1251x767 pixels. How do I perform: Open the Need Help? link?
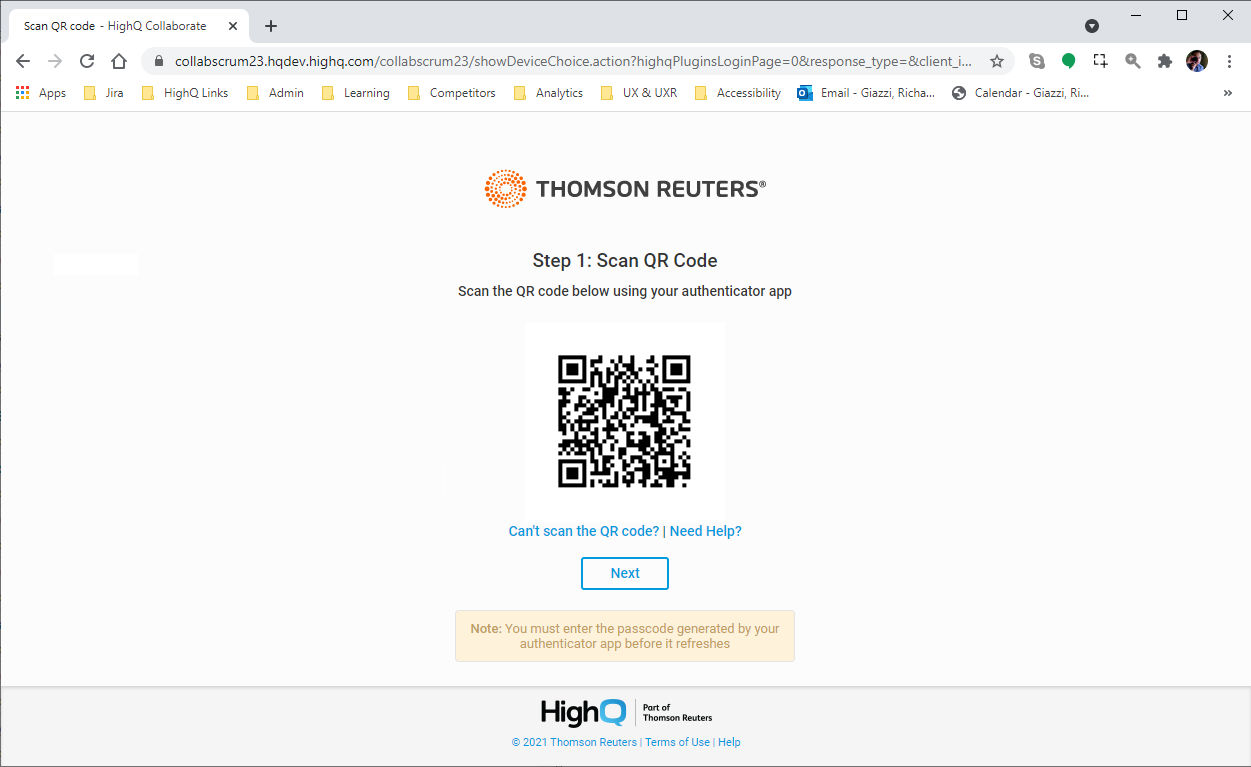706,531
